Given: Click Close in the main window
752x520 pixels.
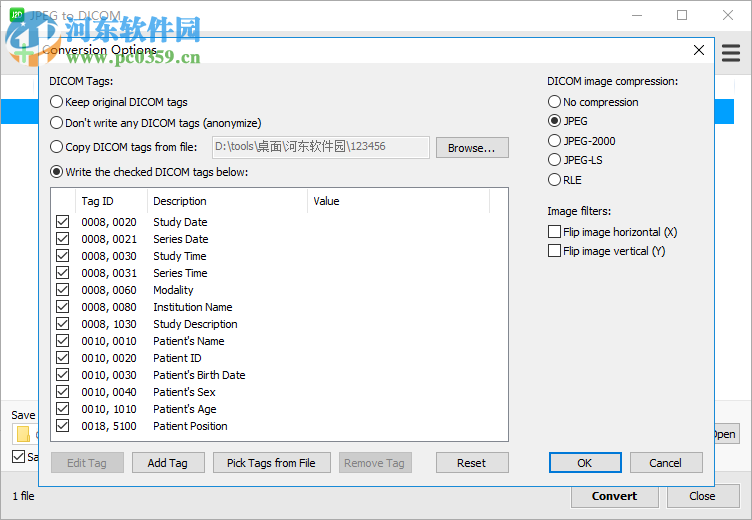Looking at the screenshot, I should tap(703, 496).
